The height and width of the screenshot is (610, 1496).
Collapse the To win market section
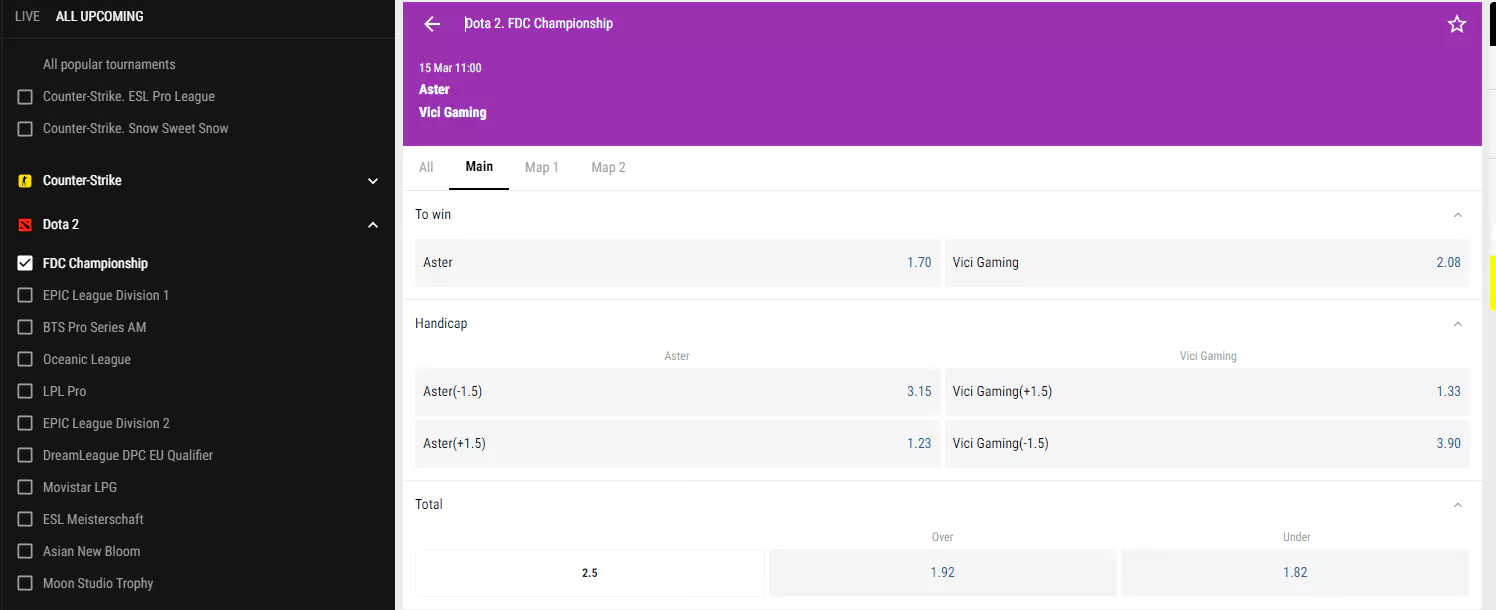pyautogui.click(x=1457, y=215)
